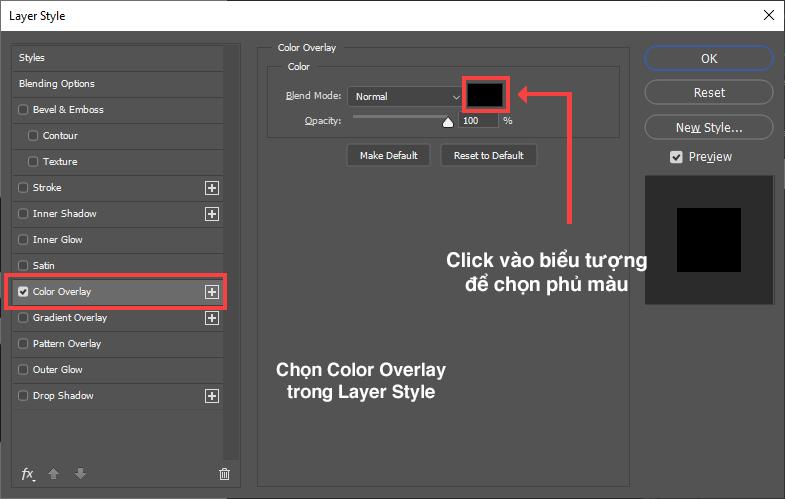Close the Layer Style dialog

coord(769,15)
